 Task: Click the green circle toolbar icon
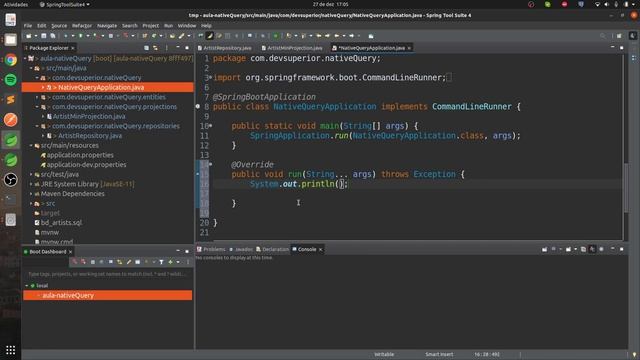point(276,36)
